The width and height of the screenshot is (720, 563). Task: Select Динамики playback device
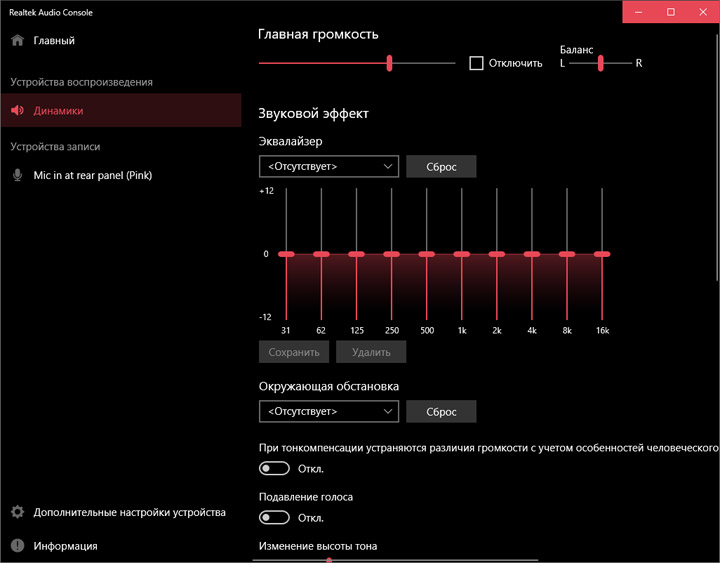pyautogui.click(x=121, y=110)
